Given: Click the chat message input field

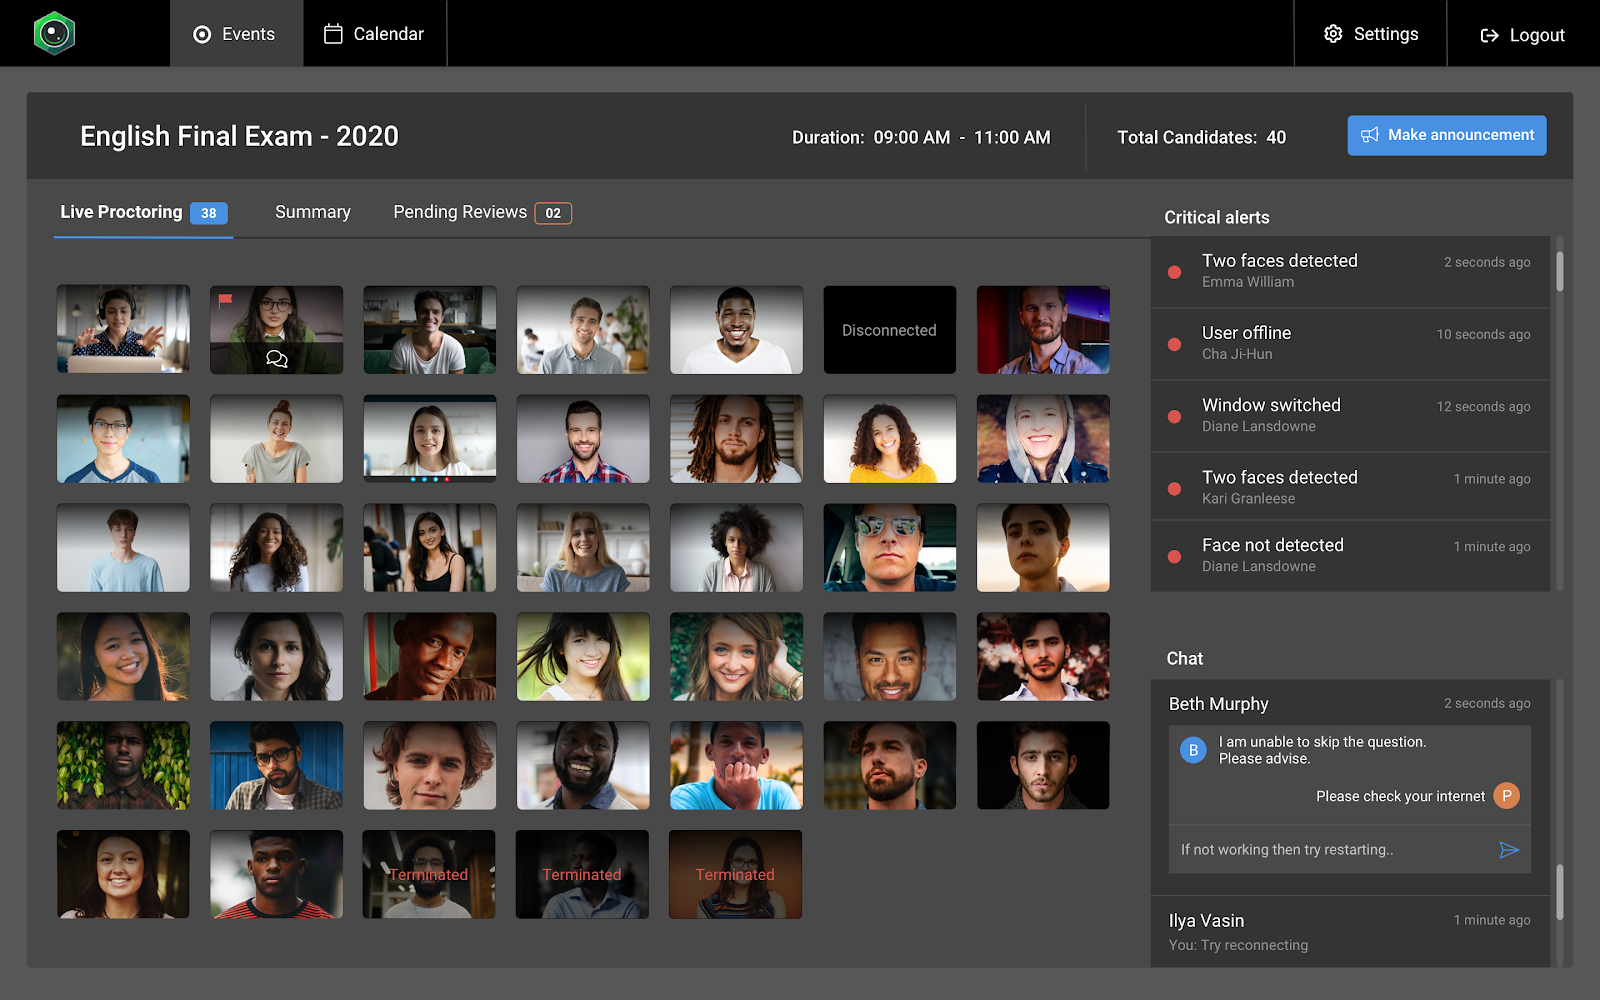Looking at the screenshot, I should pos(1330,850).
